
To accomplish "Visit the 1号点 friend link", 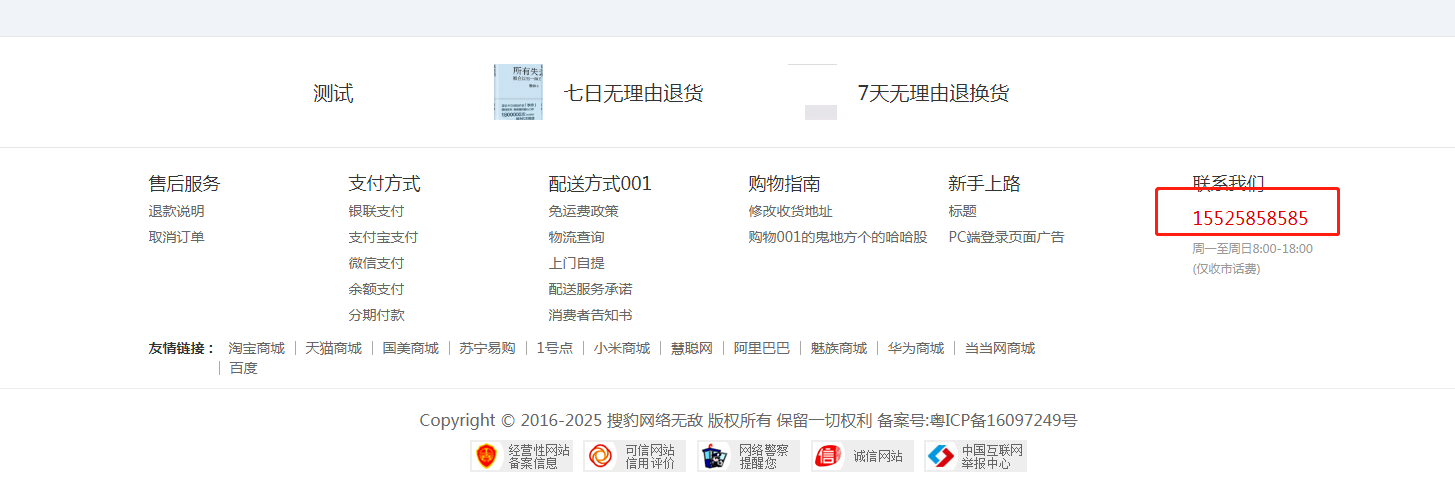I will tap(555, 348).
